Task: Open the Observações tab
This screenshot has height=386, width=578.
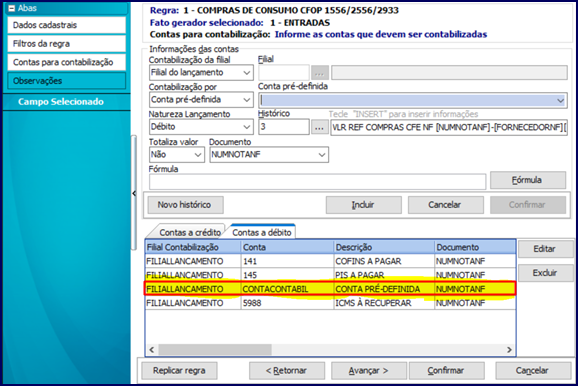Action: tap(66, 81)
